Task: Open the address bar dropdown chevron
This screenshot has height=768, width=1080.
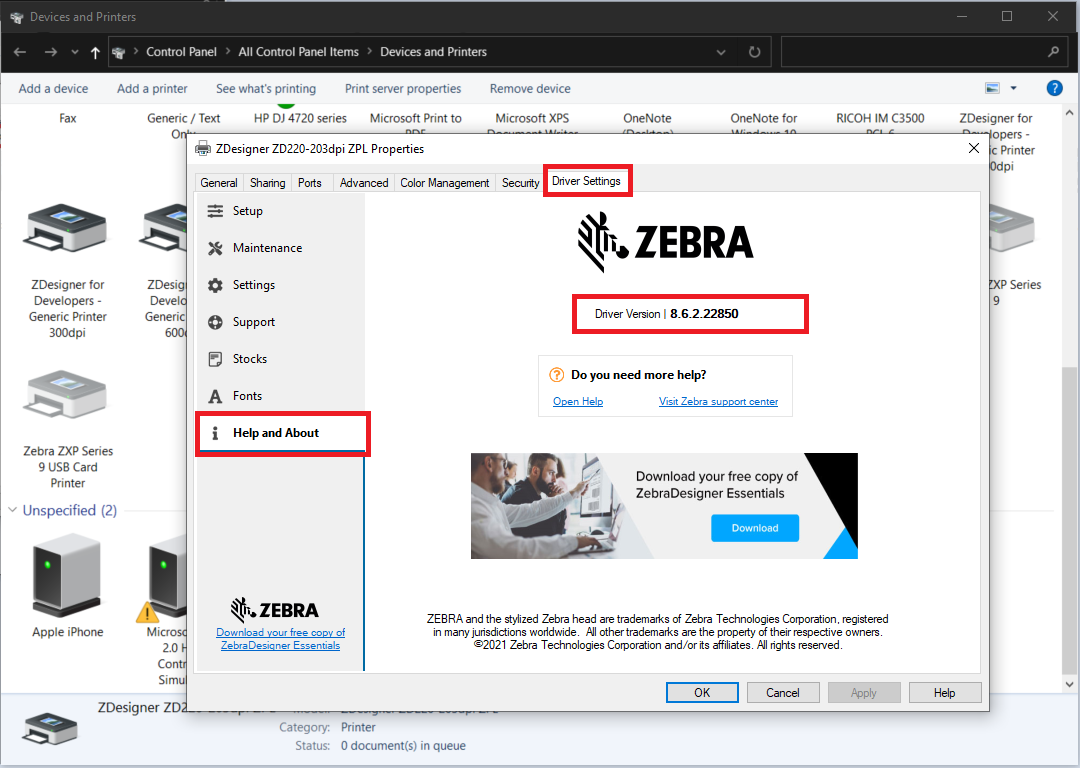Action: coord(720,52)
